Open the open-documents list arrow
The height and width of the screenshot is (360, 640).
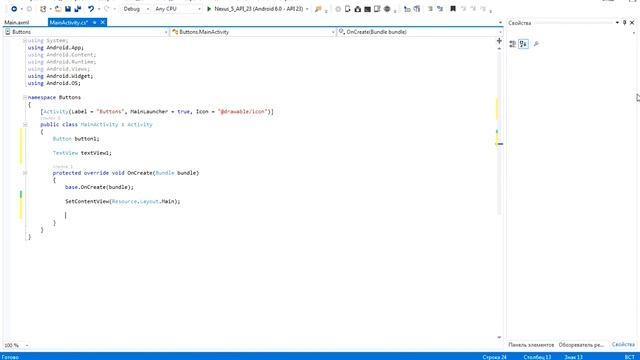[500, 22]
